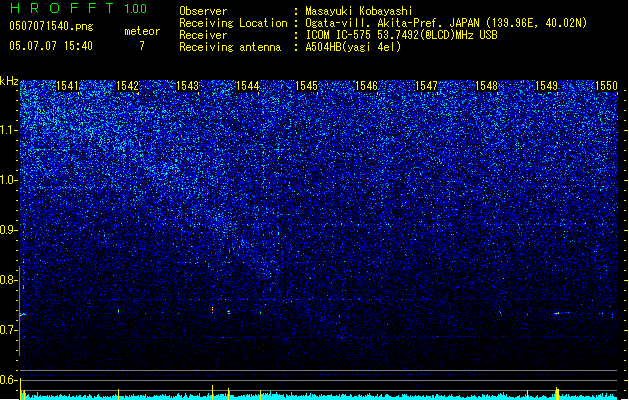Viewport: 629px width, 400px height.
Task: Click the 1546 time marker
Action: 366,86
